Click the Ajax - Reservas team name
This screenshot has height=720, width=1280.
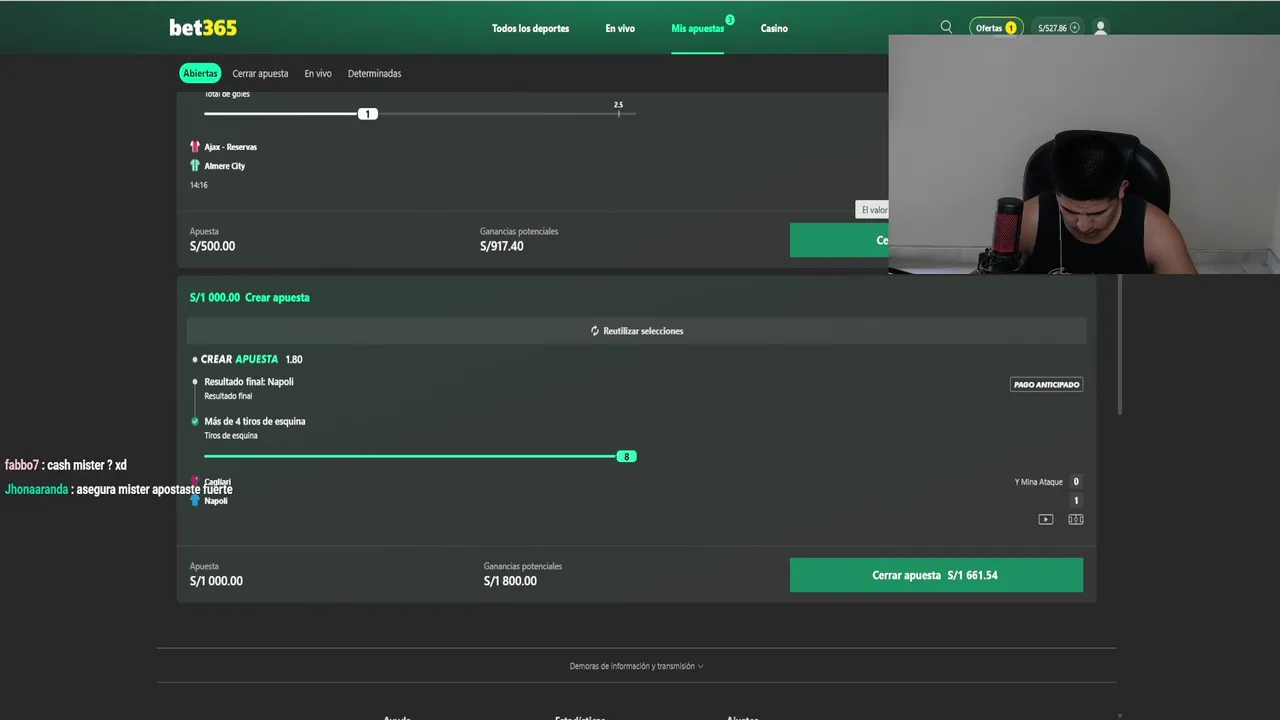(x=230, y=147)
